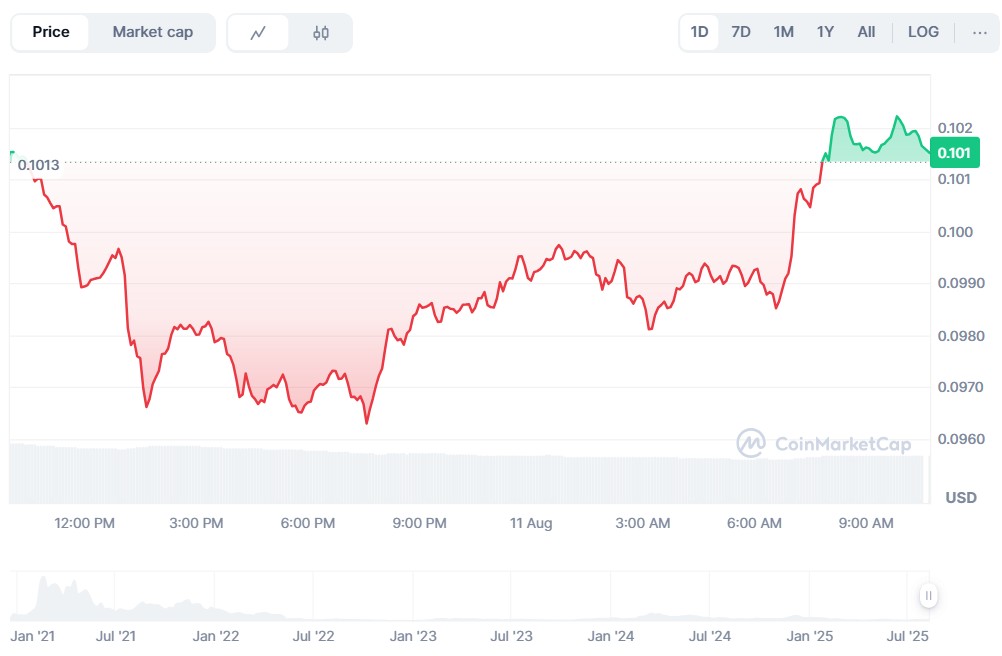Set chart range to 1M

click(x=783, y=32)
